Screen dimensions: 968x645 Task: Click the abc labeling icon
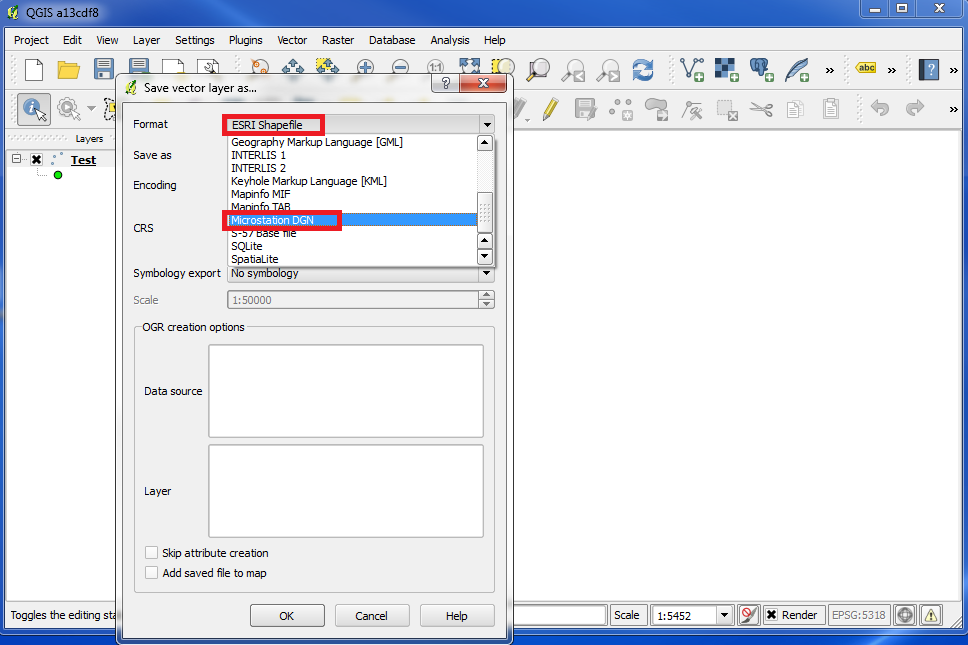point(866,68)
